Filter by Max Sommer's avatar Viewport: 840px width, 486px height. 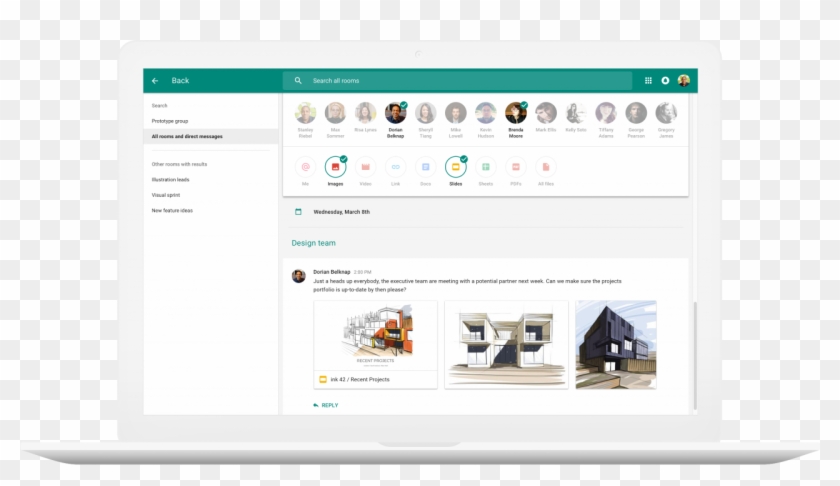coord(335,113)
